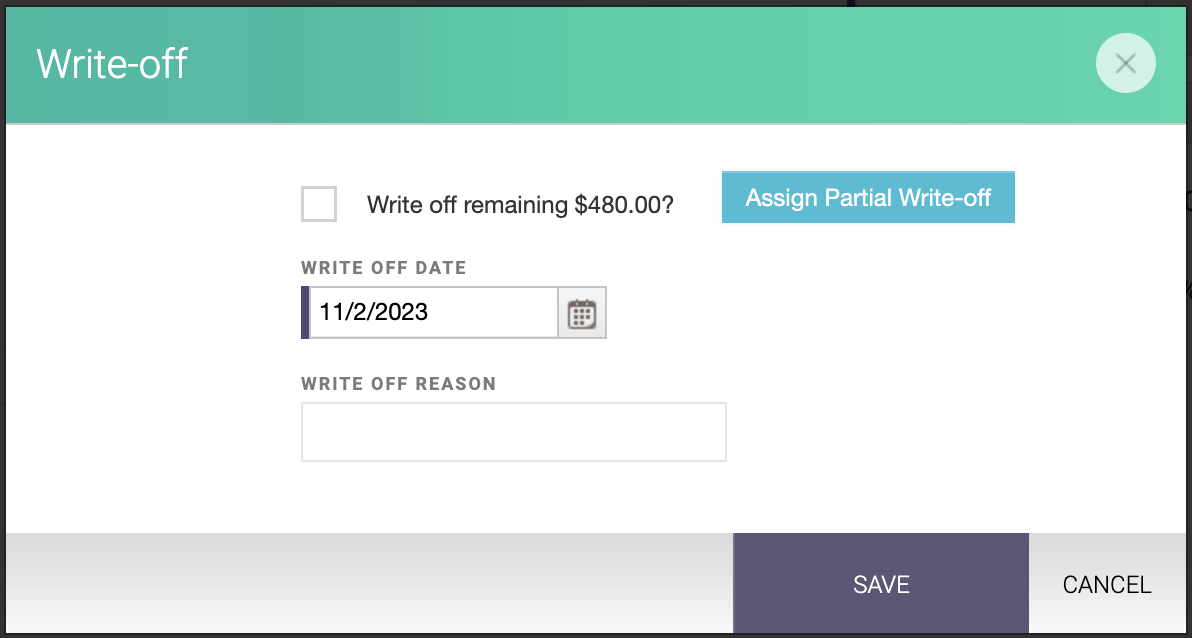Click the WRITE OFF DATE label

tap(384, 268)
